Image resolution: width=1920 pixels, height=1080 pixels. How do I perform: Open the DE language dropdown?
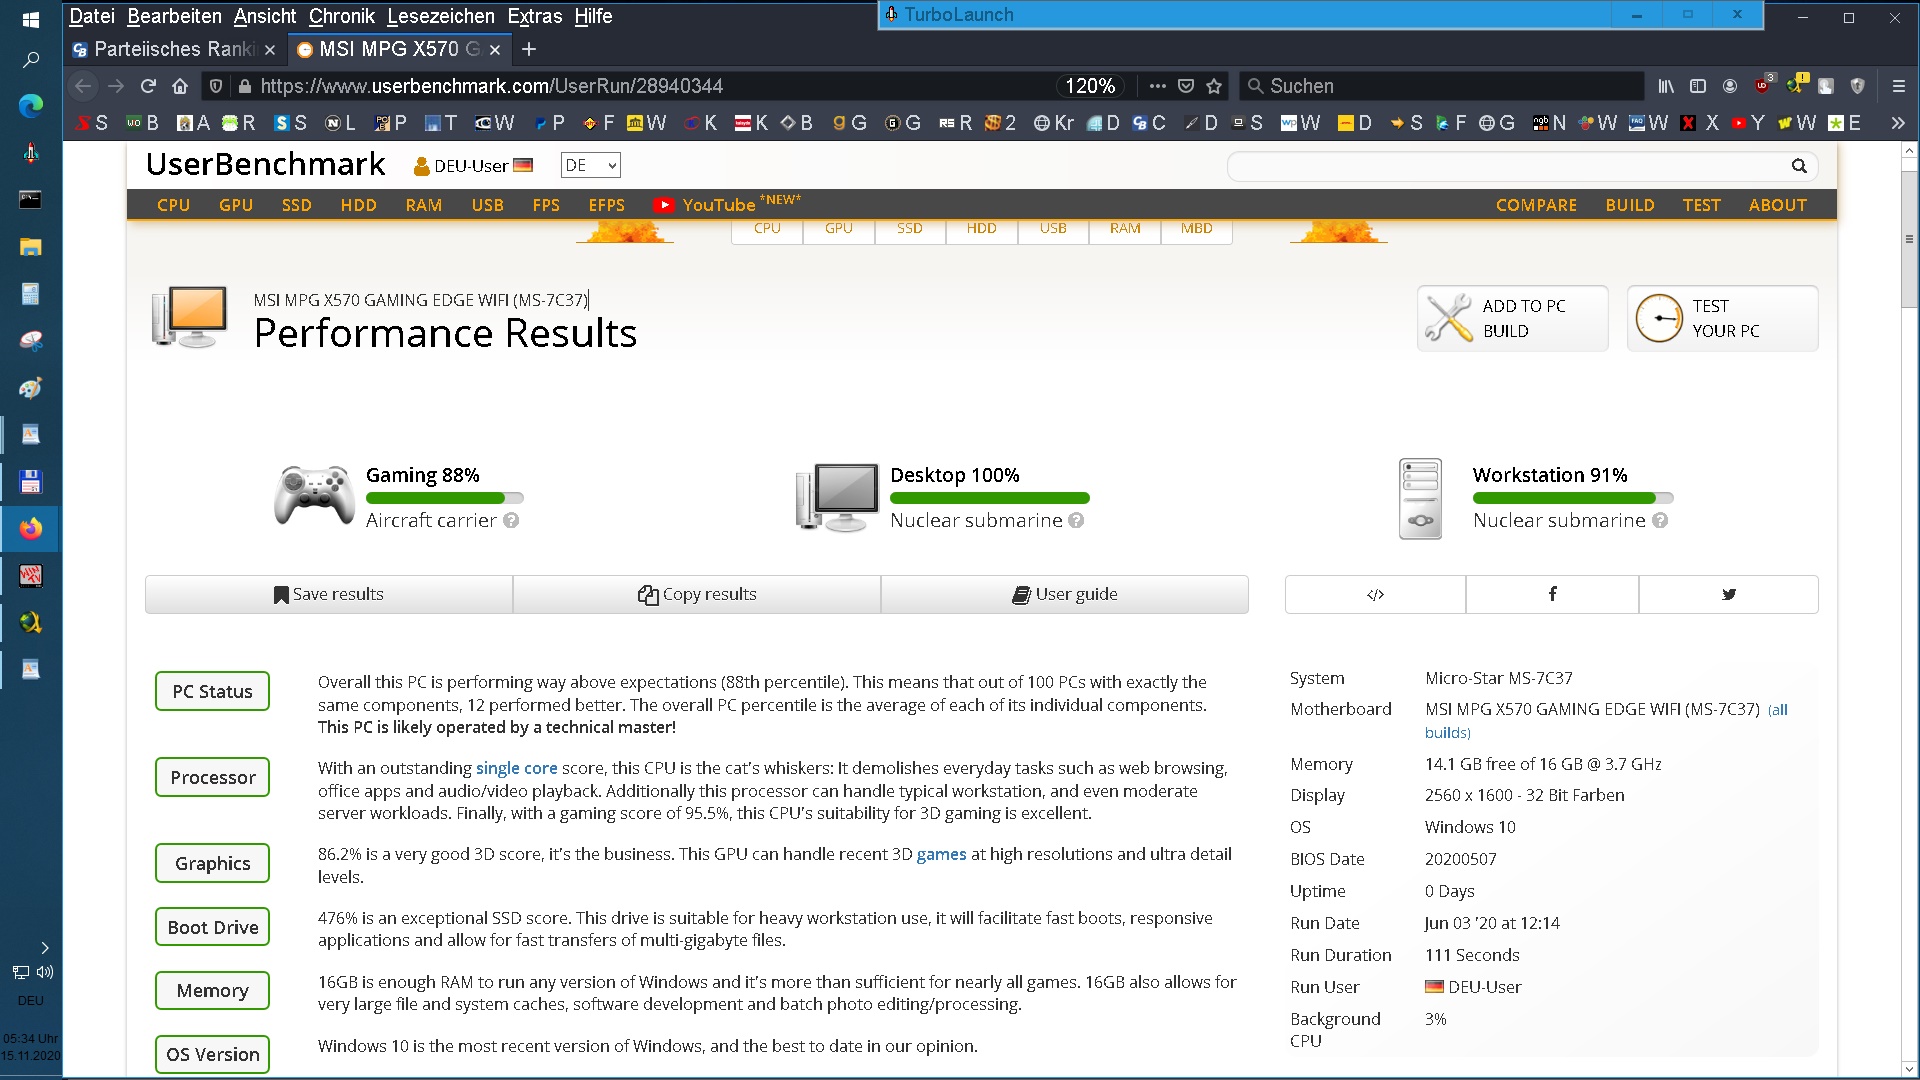(590, 165)
